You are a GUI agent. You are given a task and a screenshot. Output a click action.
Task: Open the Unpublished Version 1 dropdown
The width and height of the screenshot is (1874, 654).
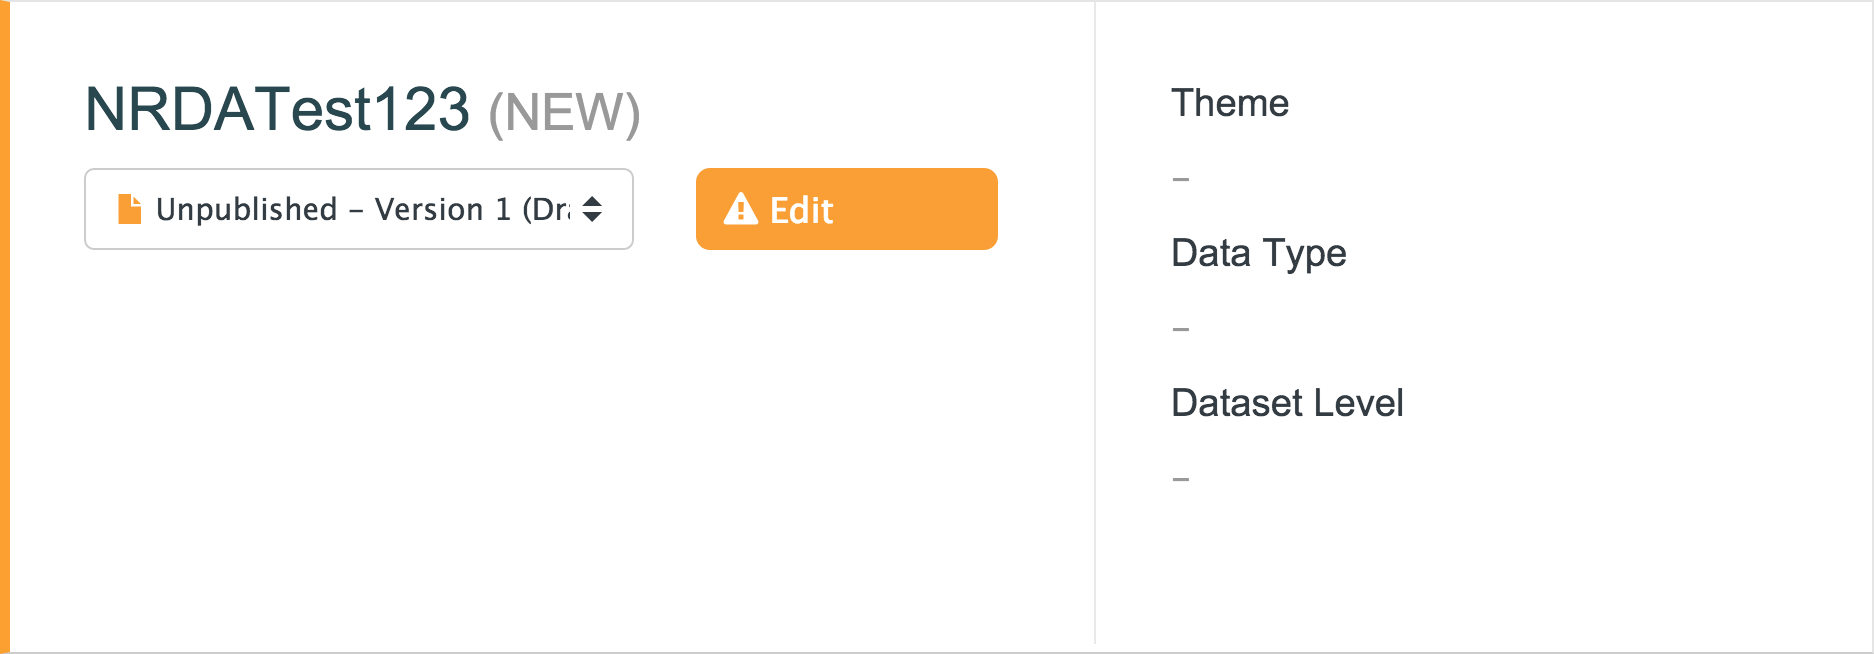pyautogui.click(x=358, y=209)
